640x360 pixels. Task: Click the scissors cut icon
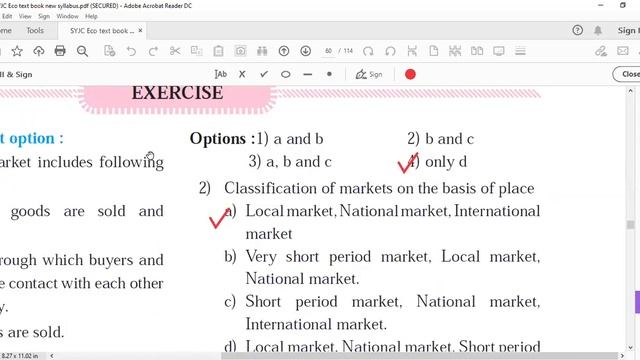tap(175, 51)
